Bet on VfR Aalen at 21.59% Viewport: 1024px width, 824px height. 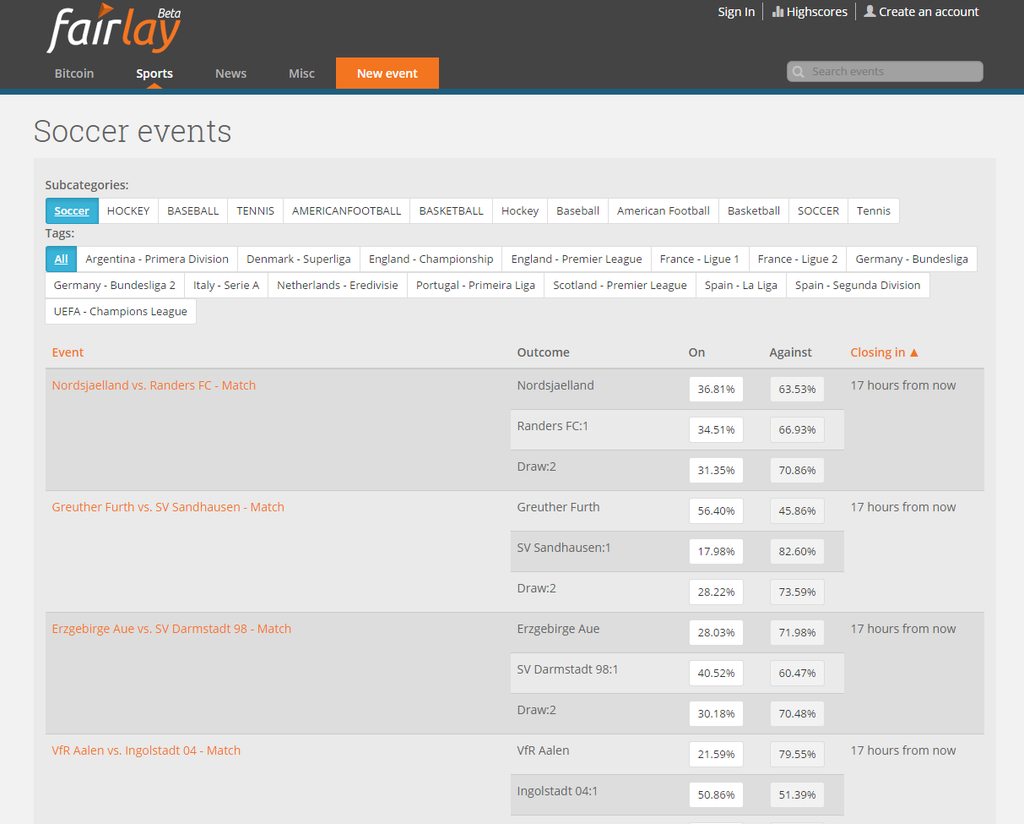pos(716,754)
